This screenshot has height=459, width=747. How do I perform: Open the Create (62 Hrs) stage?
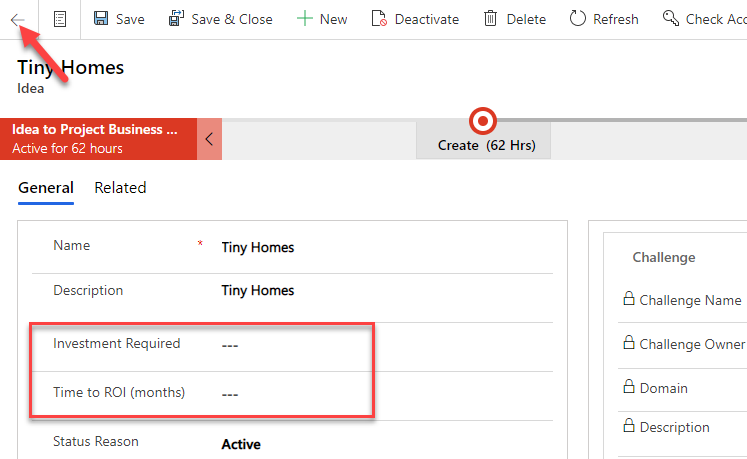[486, 145]
